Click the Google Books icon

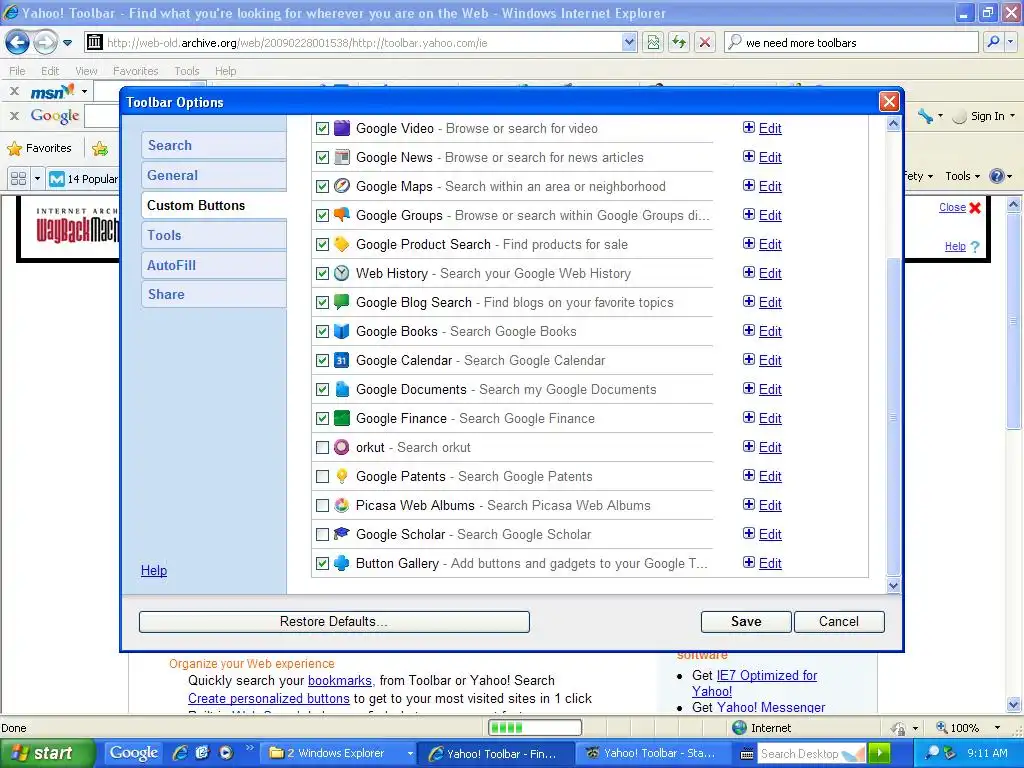coord(342,331)
